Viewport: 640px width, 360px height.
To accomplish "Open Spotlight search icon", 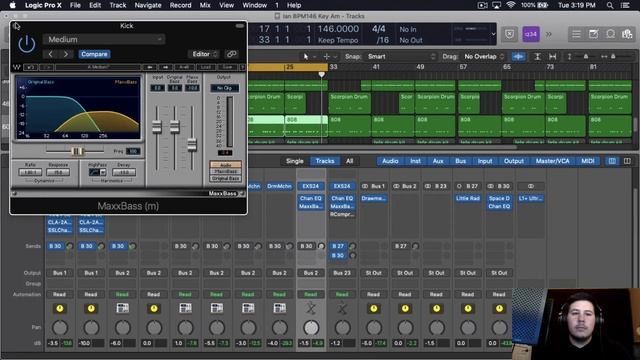I will tap(610, 5).
